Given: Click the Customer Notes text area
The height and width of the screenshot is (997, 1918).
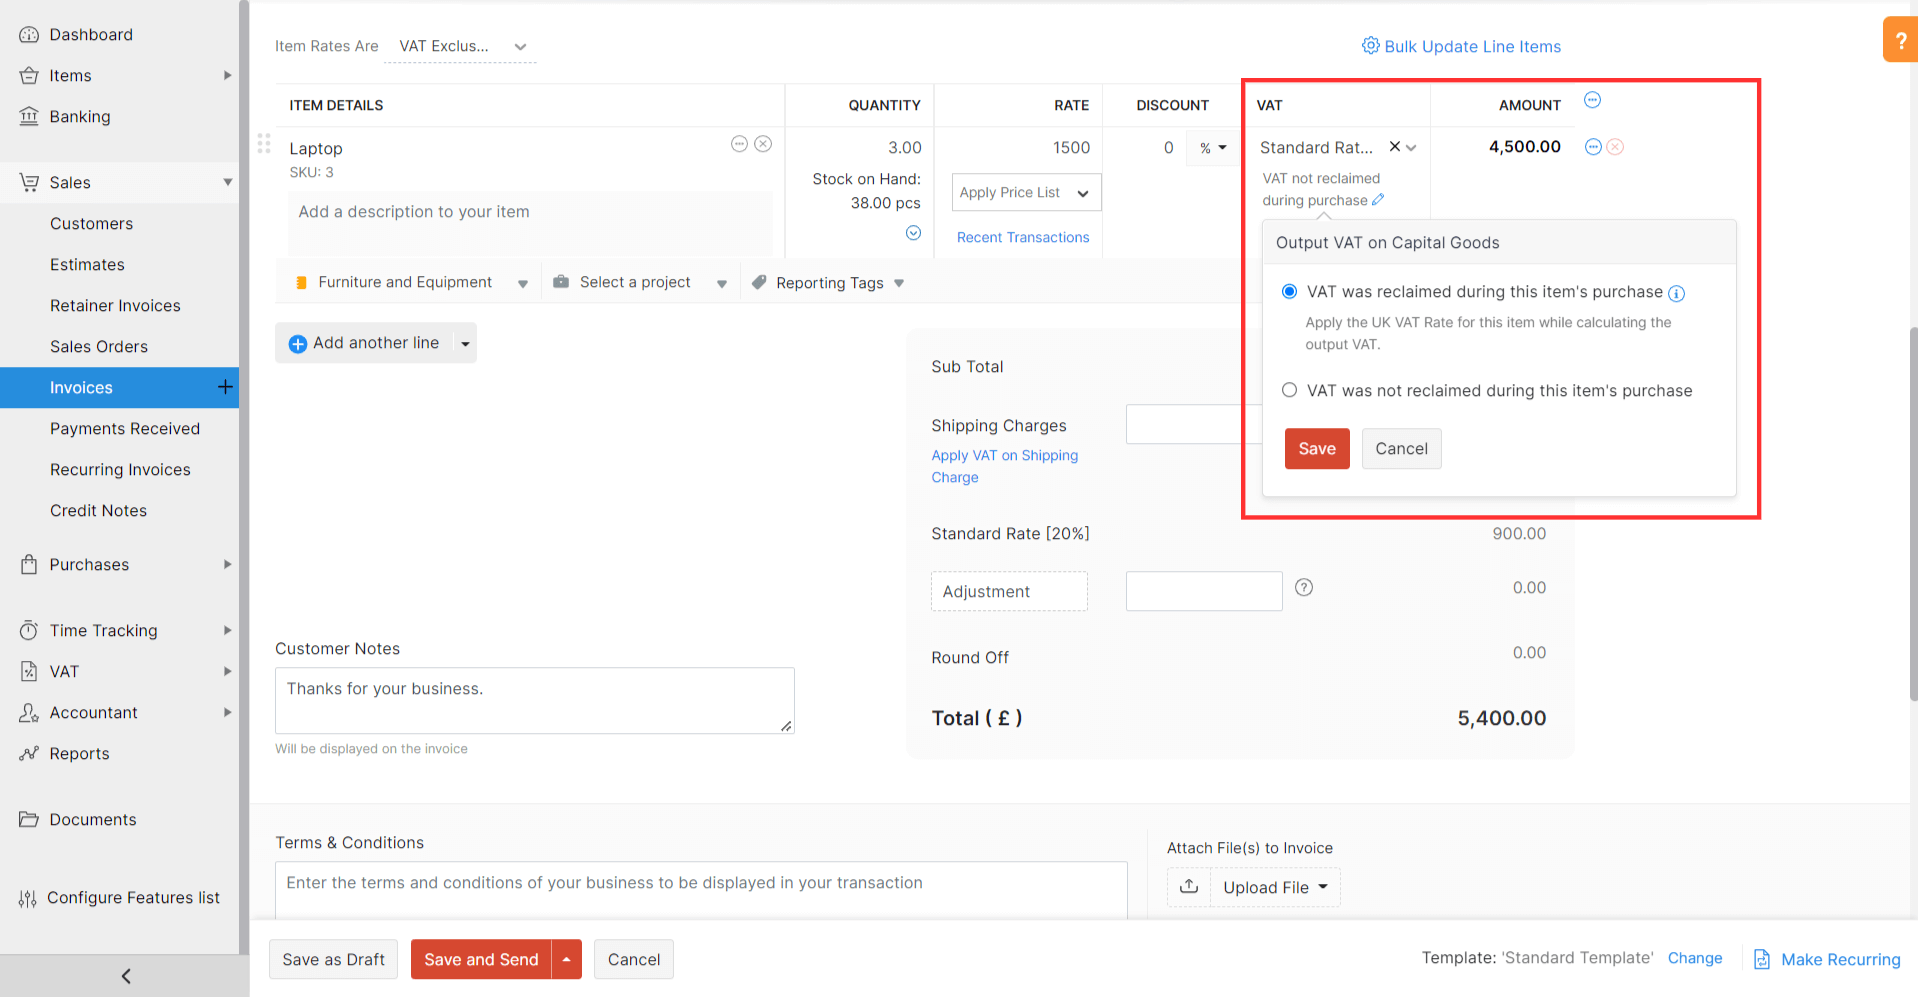Looking at the screenshot, I should 534,700.
